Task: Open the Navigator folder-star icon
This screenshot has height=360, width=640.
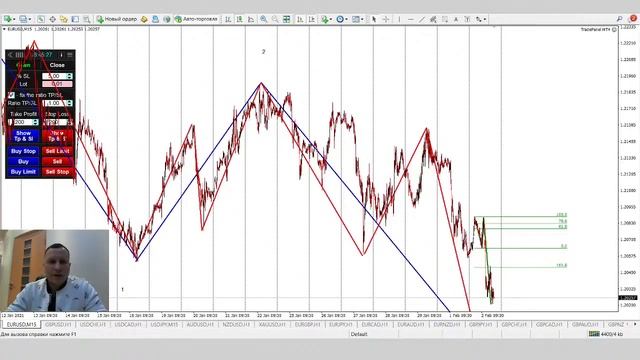Action: coord(64,19)
